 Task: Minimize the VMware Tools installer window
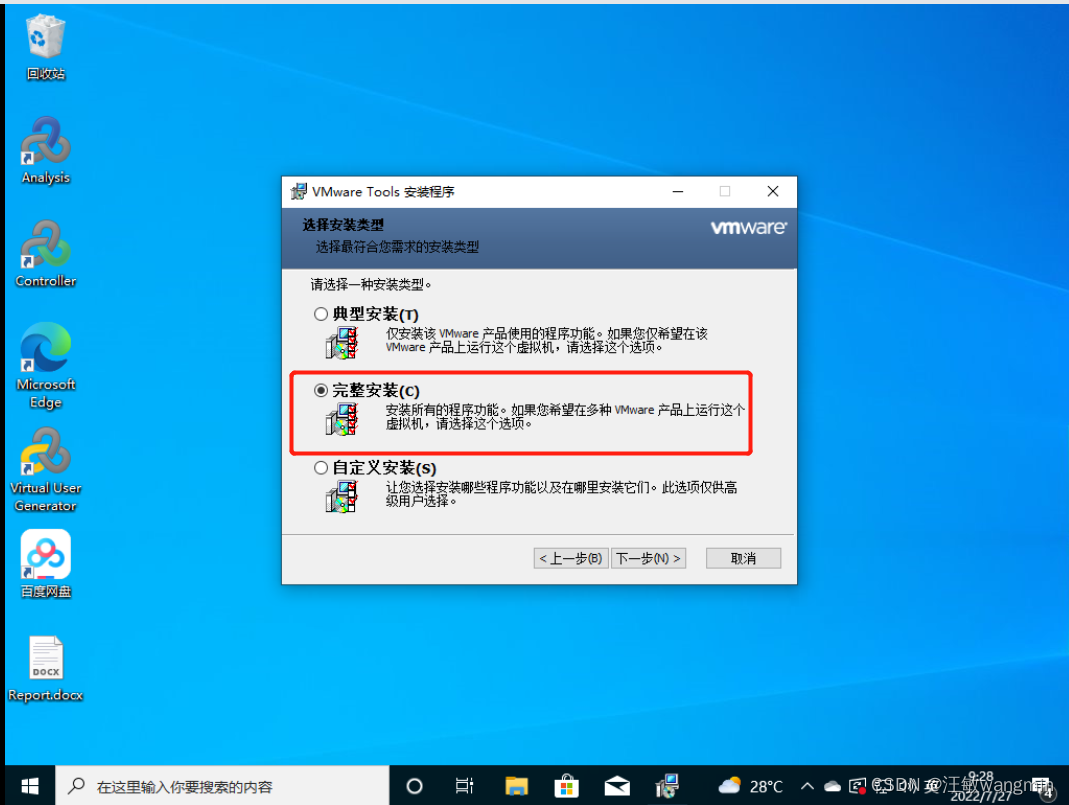(x=678, y=192)
